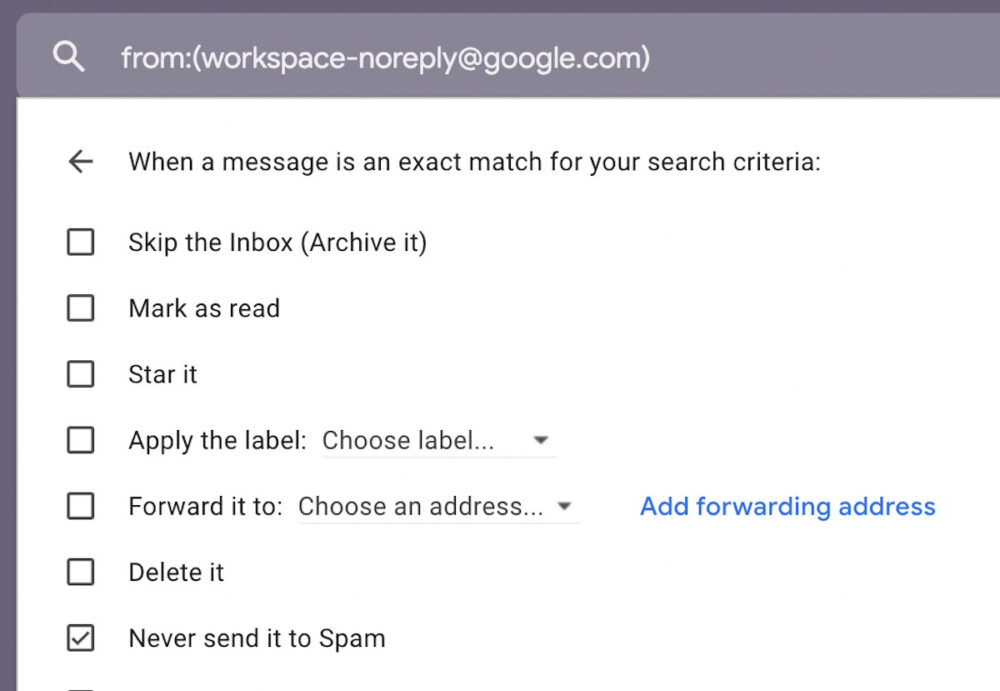
Task: Enable the 'Star it' filter action
Action: 80,374
